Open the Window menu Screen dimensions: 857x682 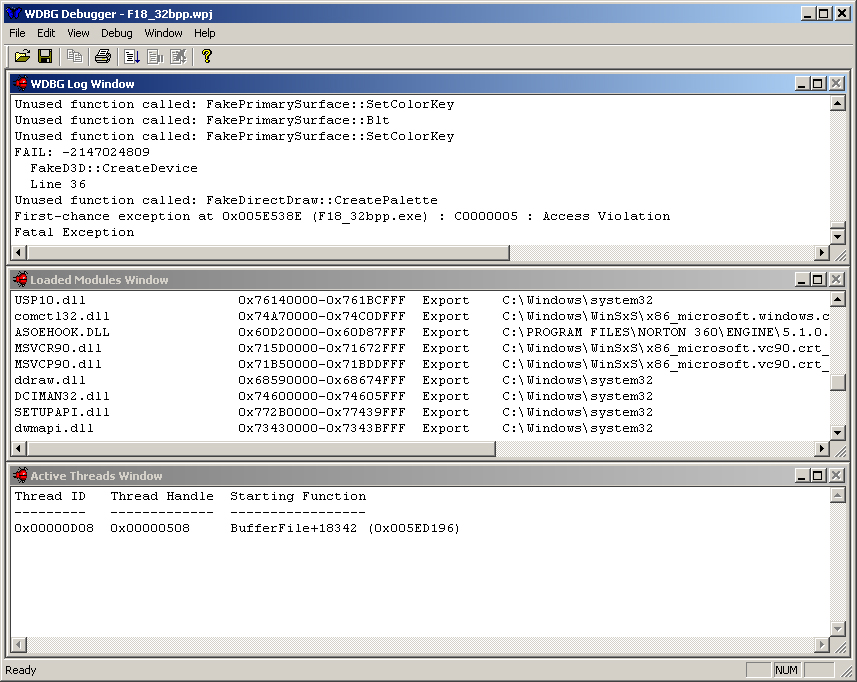click(x=163, y=33)
